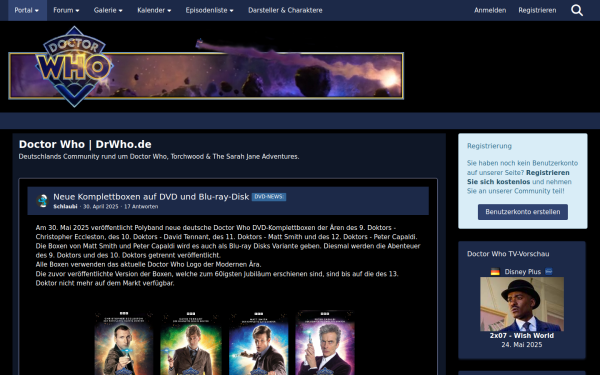Click the '24. Mai 2025' air date
The height and width of the screenshot is (375, 600).
click(x=522, y=345)
